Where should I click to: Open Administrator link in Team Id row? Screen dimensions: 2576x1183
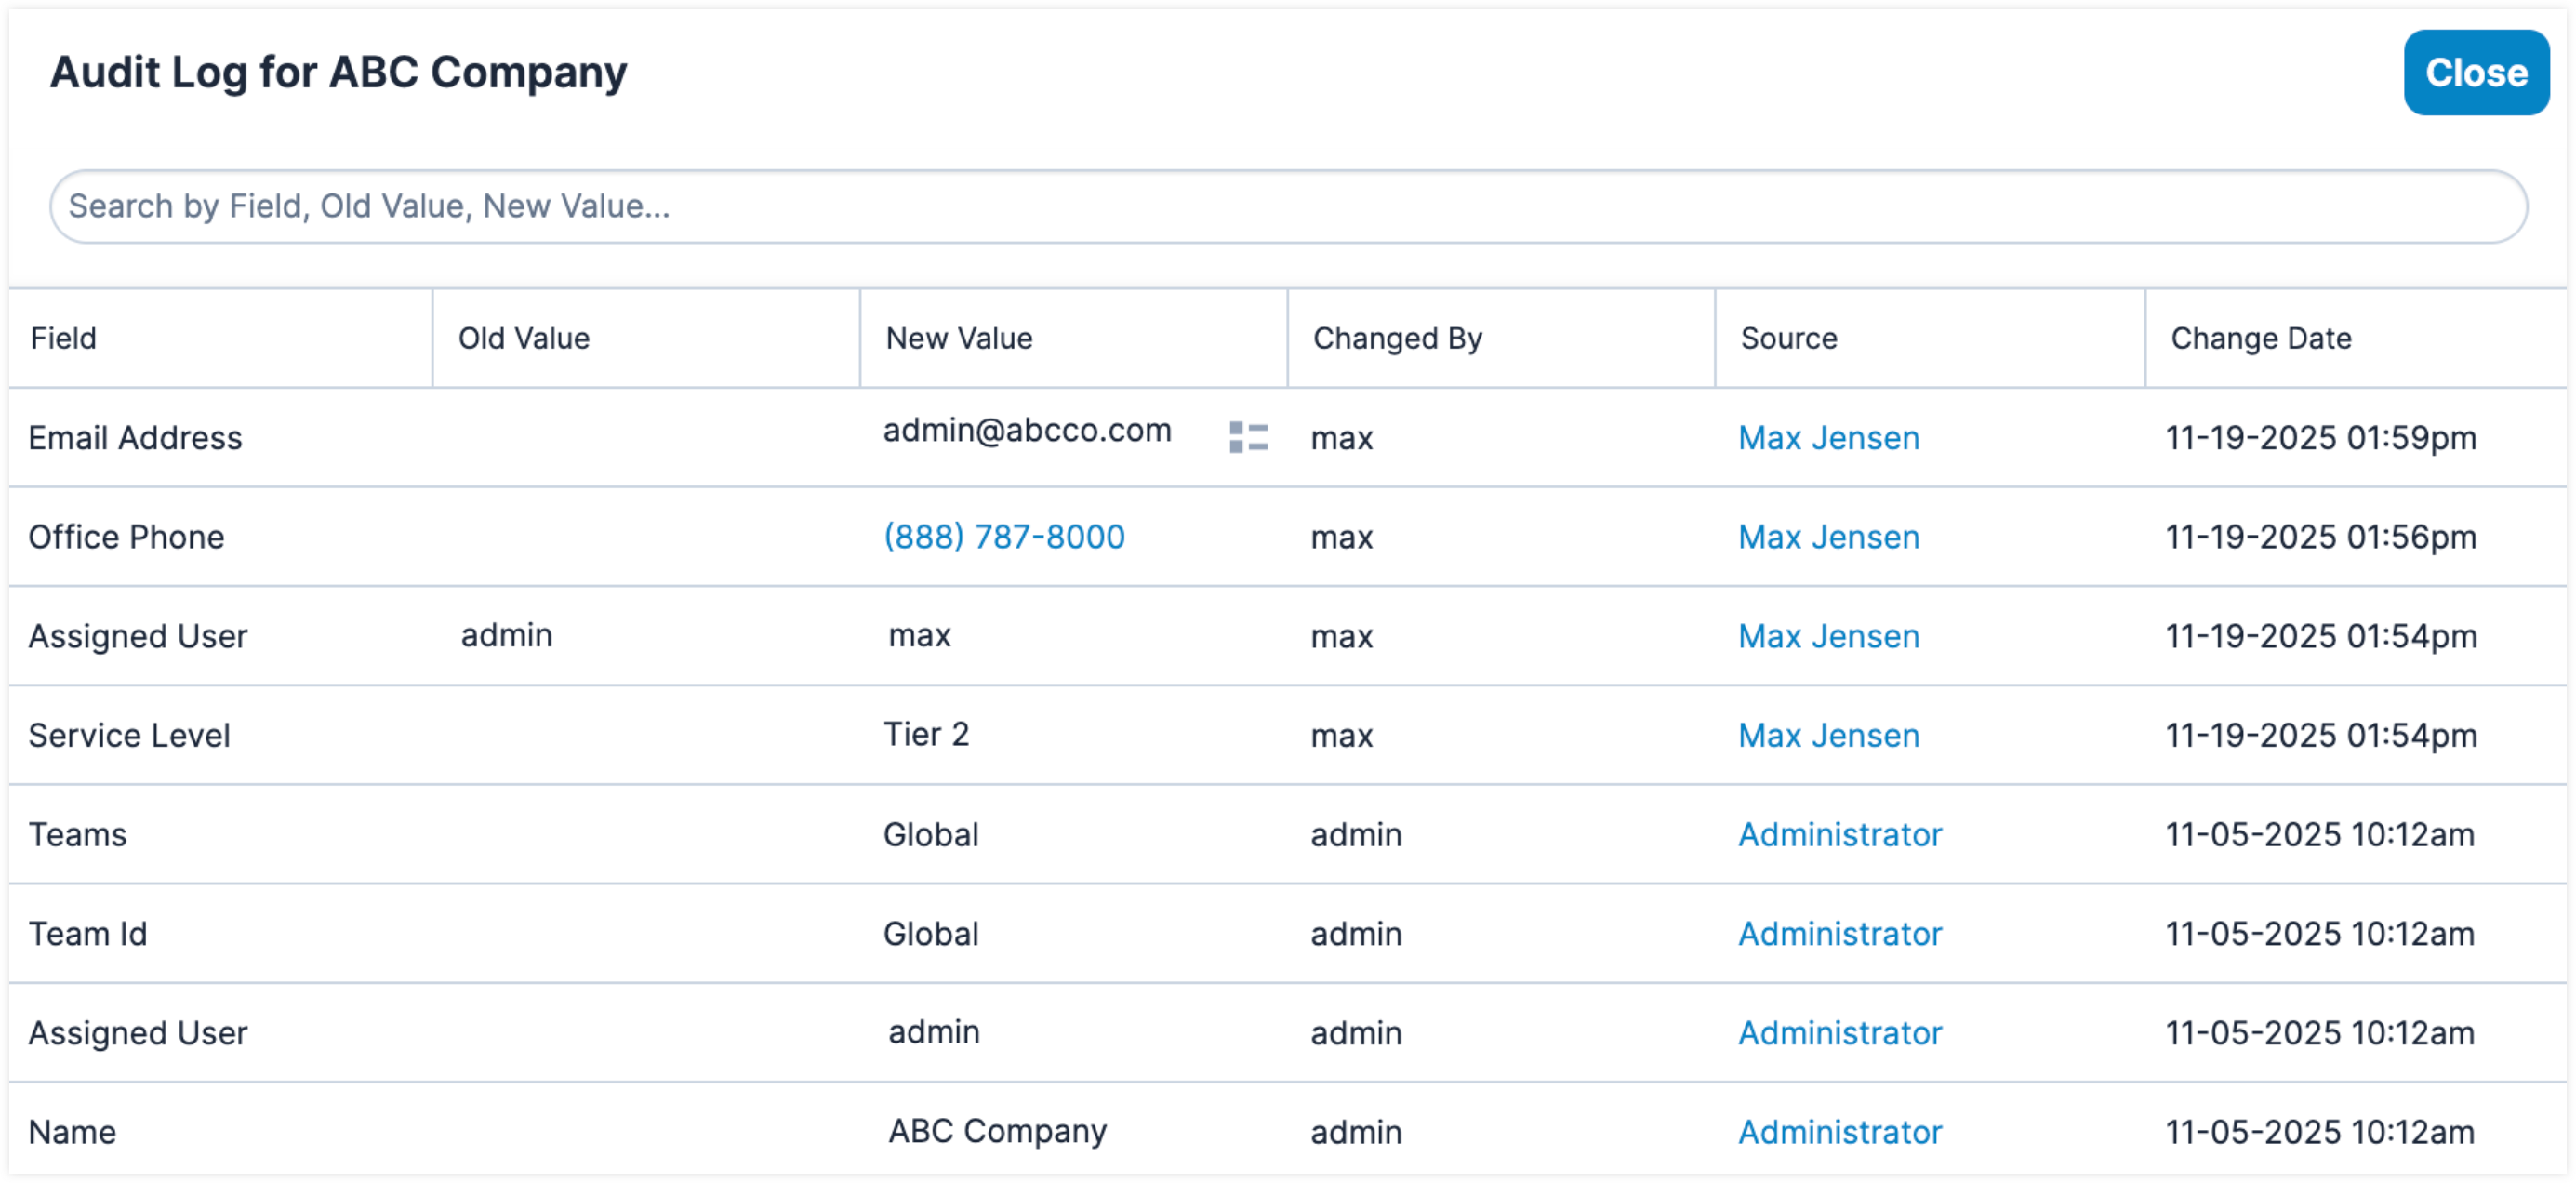1839,933
